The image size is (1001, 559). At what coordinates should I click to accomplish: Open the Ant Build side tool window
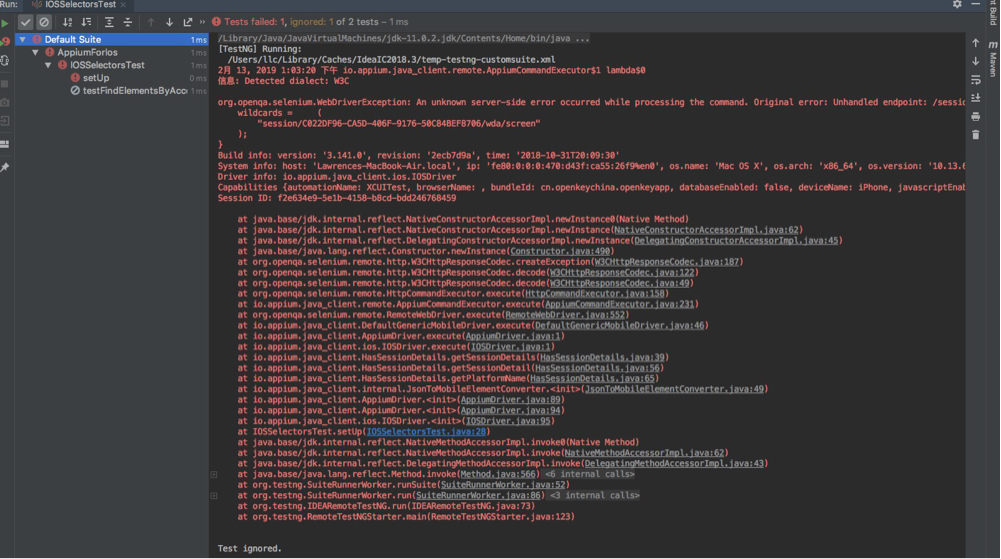click(993, 13)
